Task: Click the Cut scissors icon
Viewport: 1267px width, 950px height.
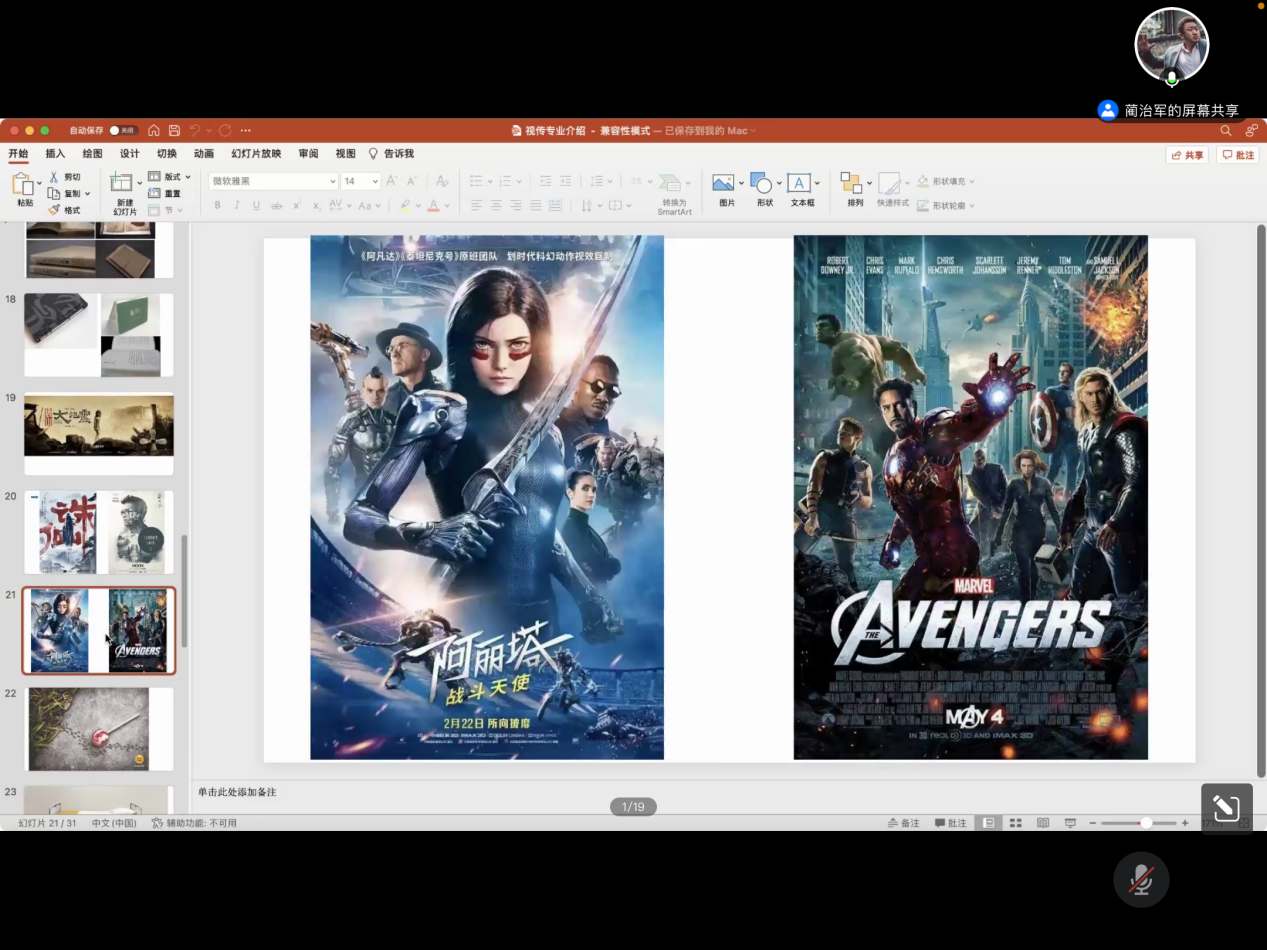Action: pos(54,177)
